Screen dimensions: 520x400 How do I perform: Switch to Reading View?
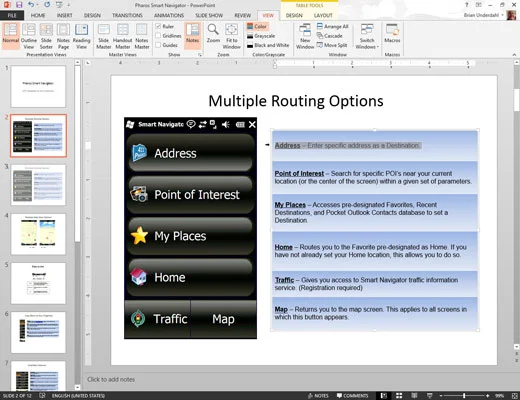pyautogui.click(x=81, y=37)
